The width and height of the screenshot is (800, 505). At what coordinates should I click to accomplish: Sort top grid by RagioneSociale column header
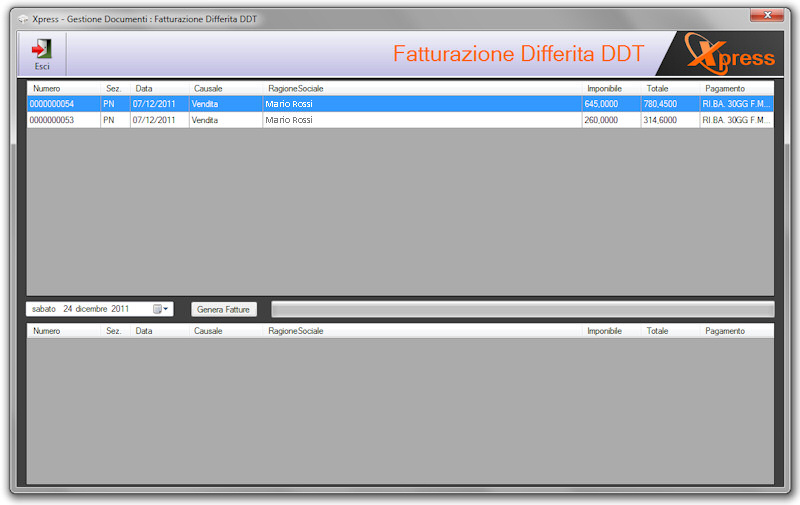tap(422, 88)
